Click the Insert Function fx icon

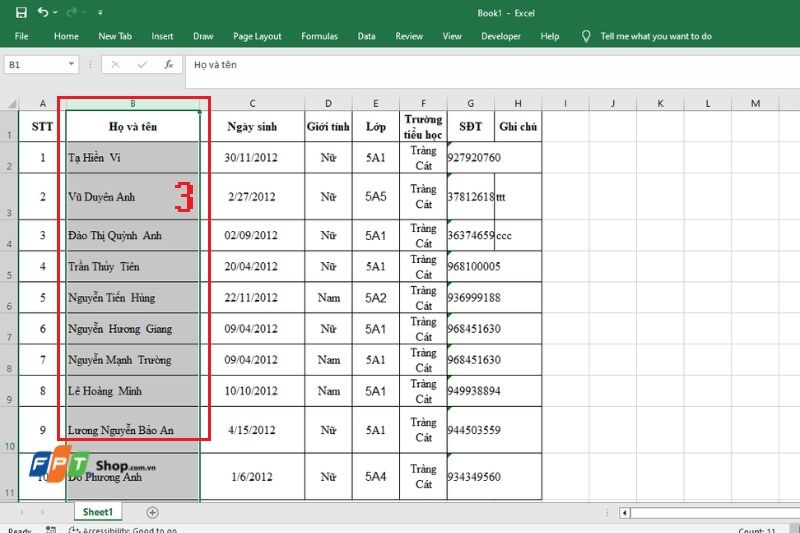(x=169, y=64)
